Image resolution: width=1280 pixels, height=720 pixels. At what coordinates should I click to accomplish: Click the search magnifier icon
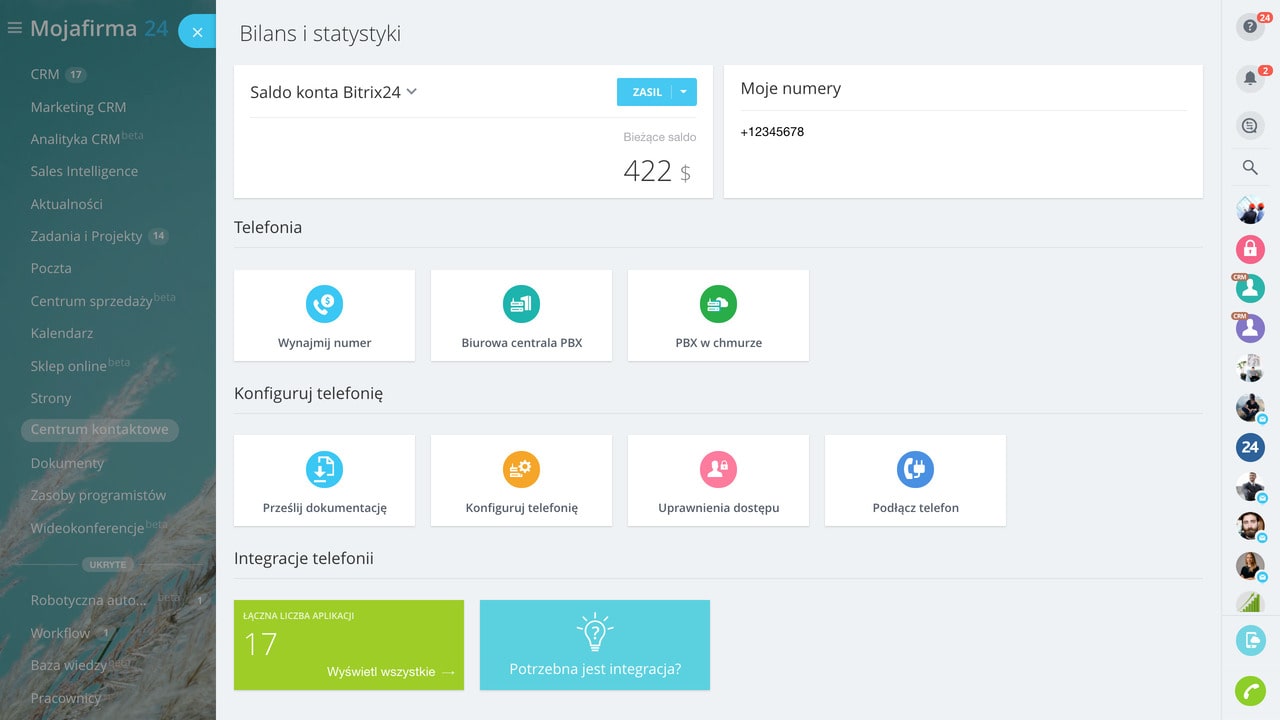[1250, 168]
